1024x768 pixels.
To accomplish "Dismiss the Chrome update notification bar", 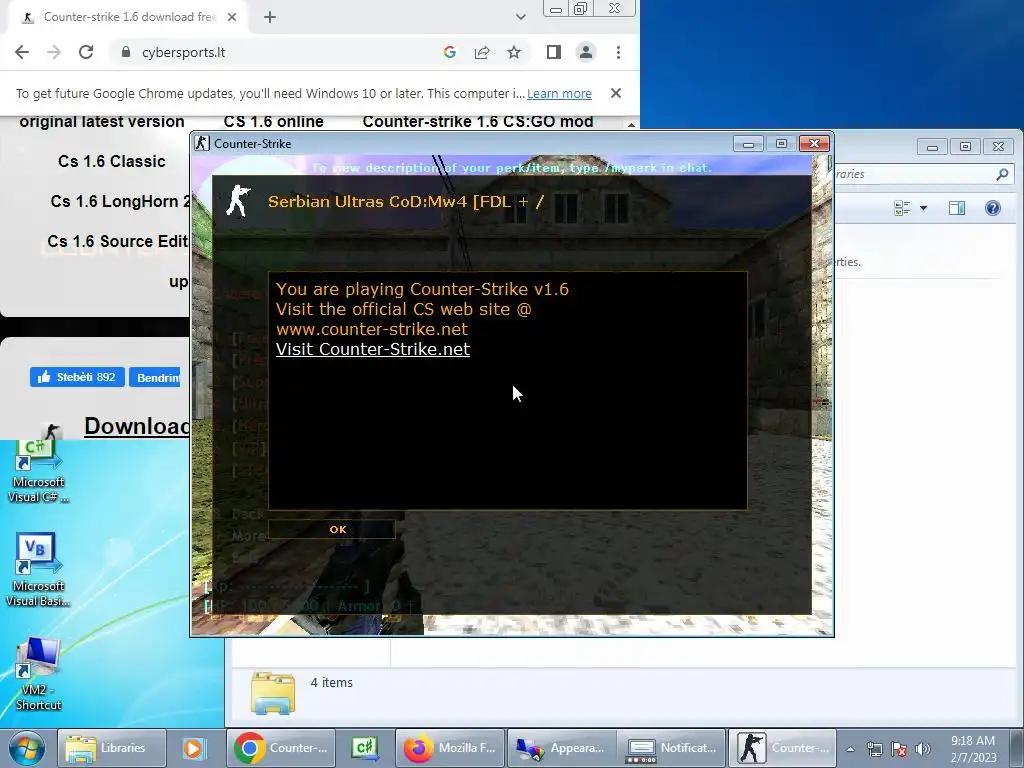I will (615, 93).
